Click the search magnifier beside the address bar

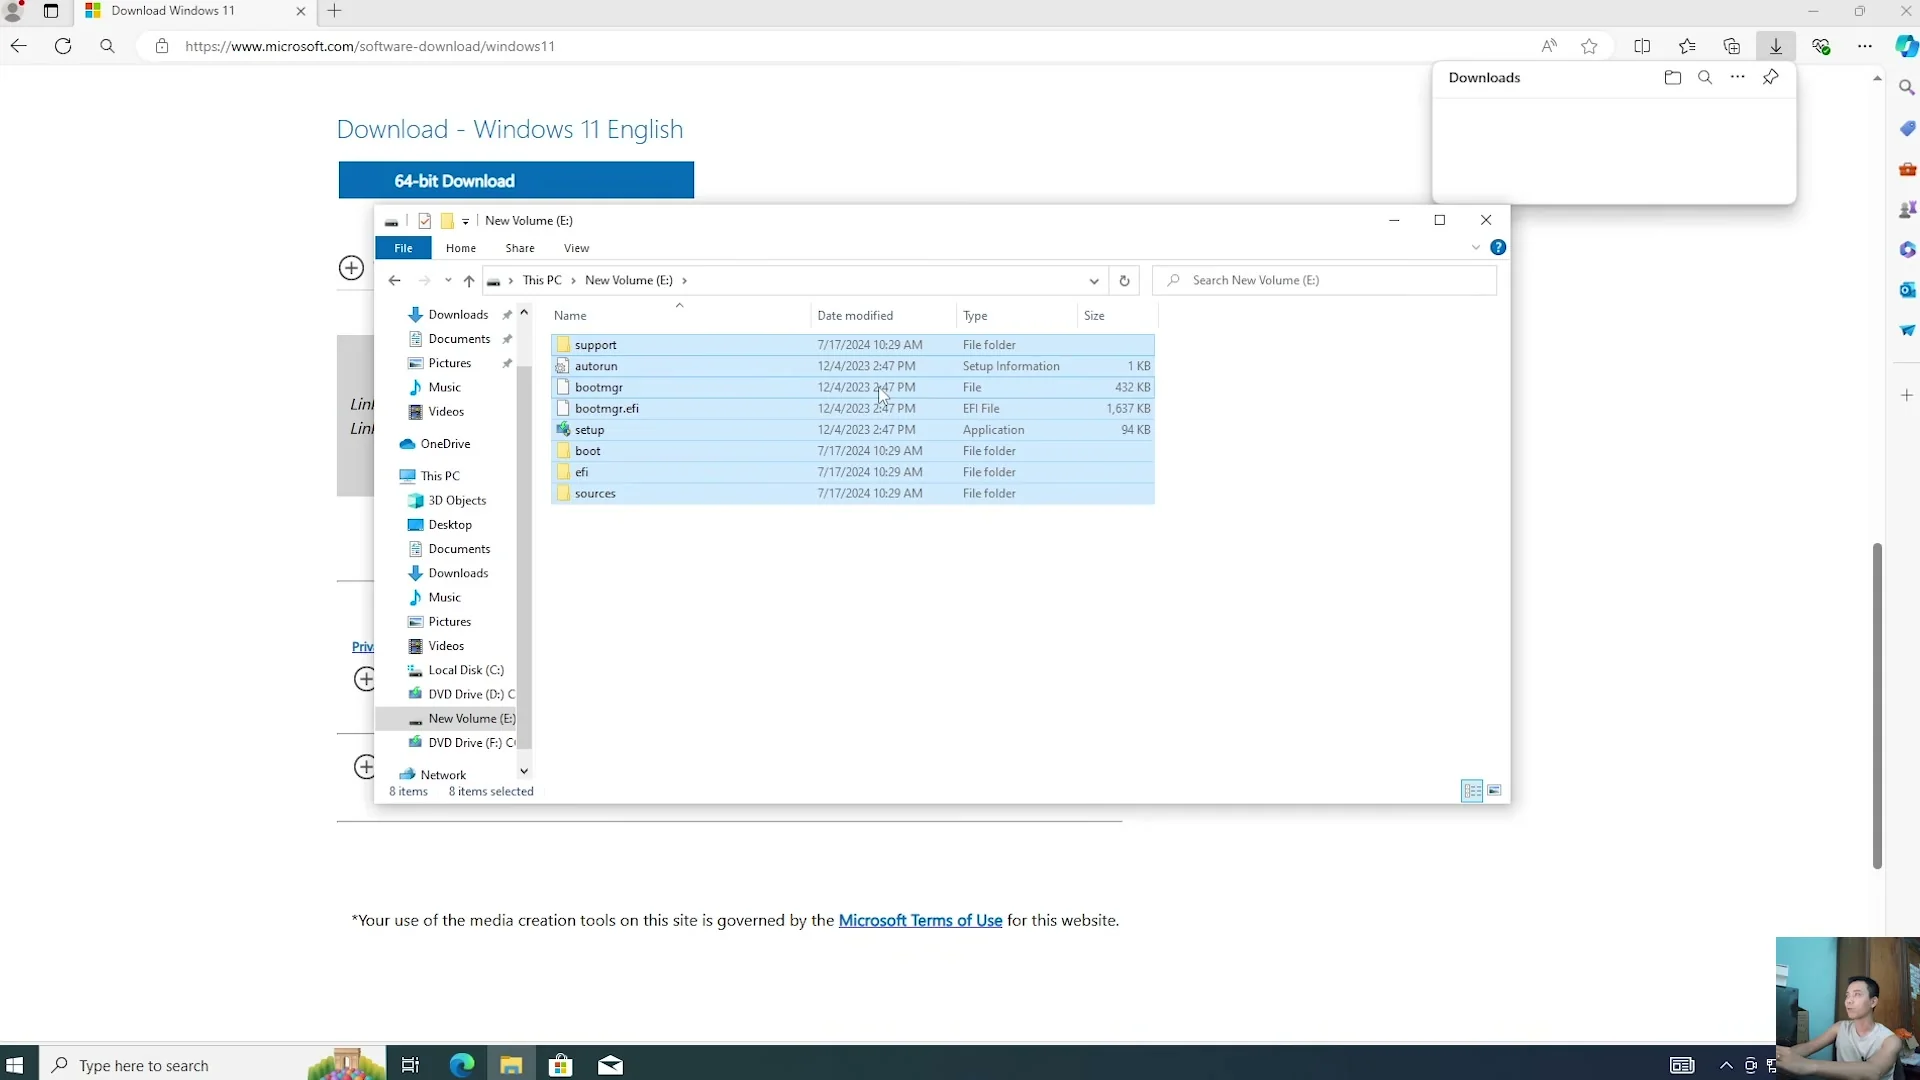pyautogui.click(x=107, y=46)
